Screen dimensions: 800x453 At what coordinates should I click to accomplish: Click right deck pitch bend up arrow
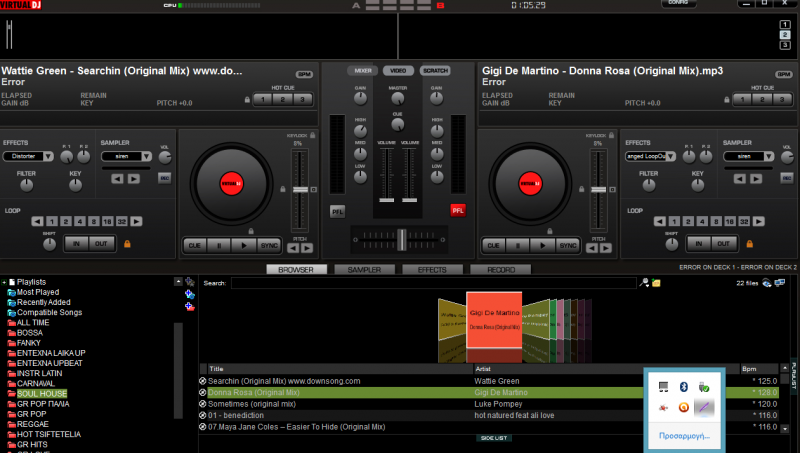[606, 248]
